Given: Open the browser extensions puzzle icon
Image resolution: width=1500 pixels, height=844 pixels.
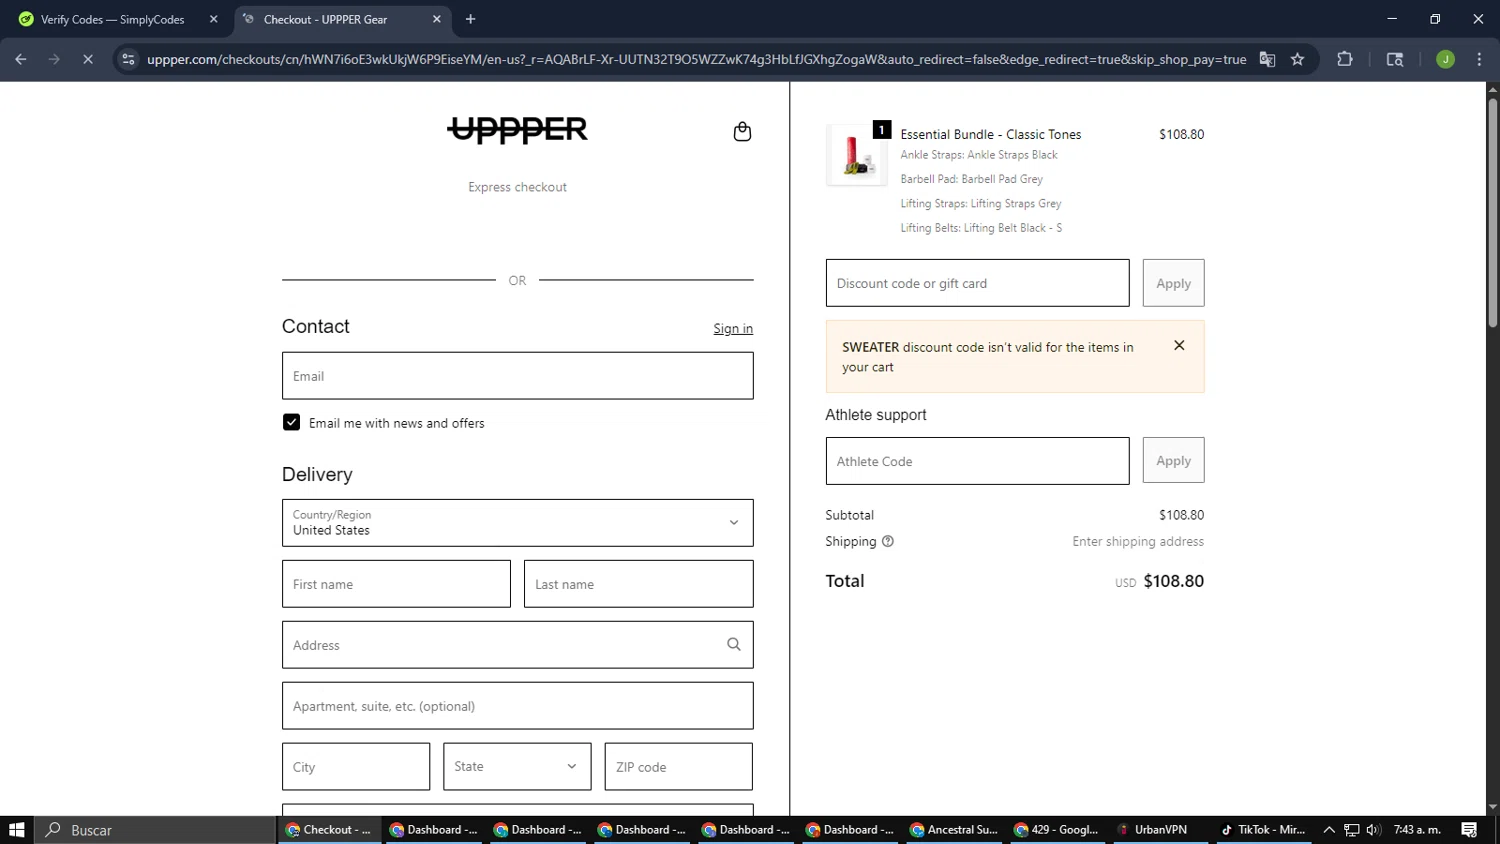Looking at the screenshot, I should tap(1345, 59).
